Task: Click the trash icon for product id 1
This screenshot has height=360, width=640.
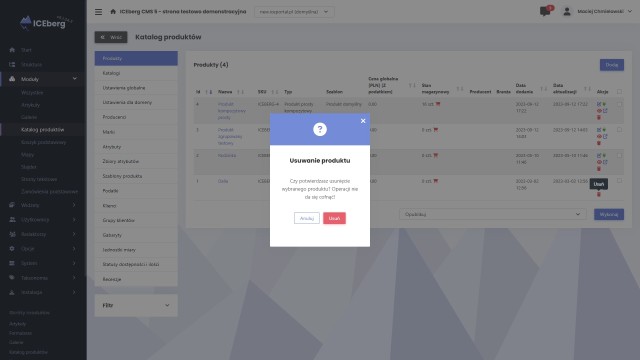Action: [x=599, y=194]
